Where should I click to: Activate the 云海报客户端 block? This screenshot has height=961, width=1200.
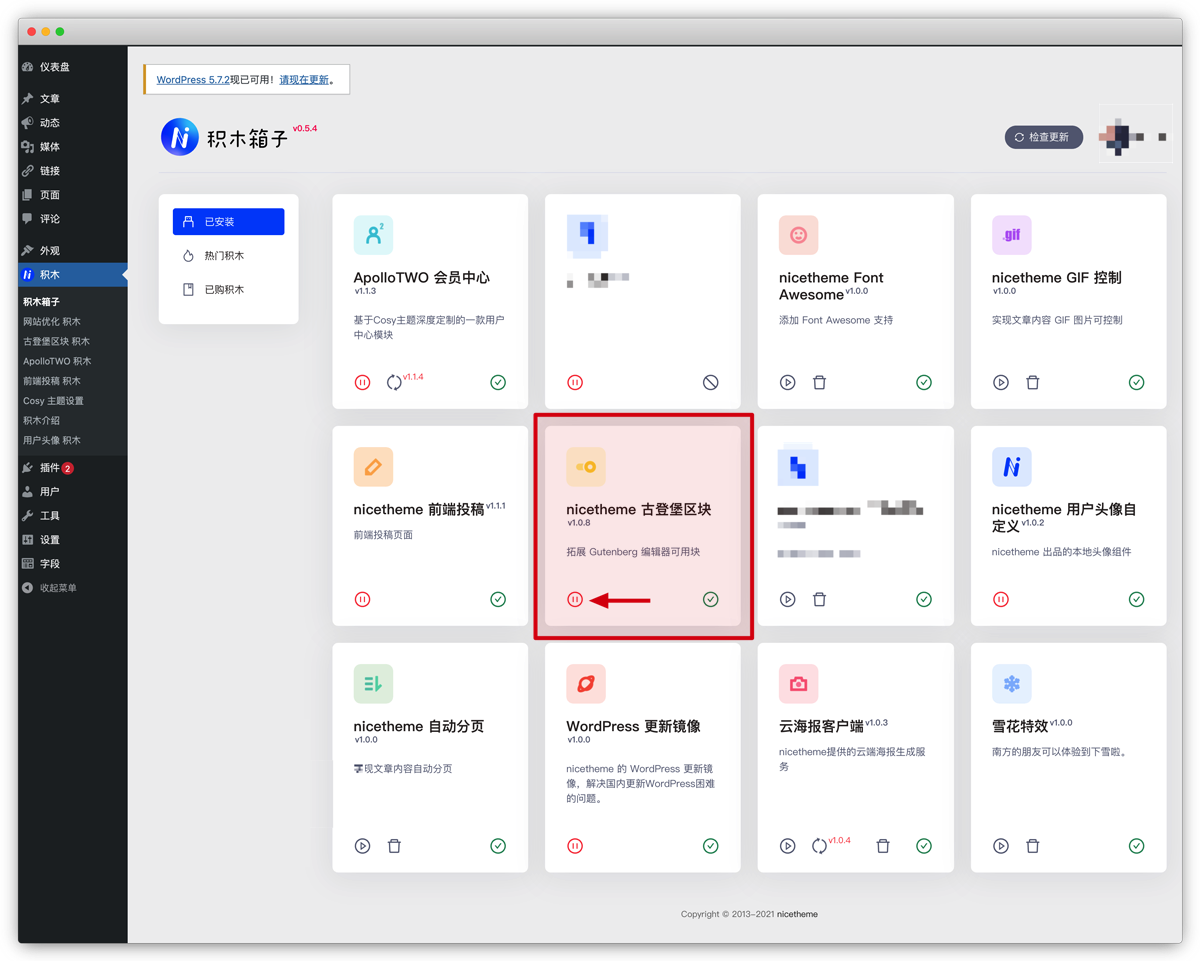tap(788, 846)
